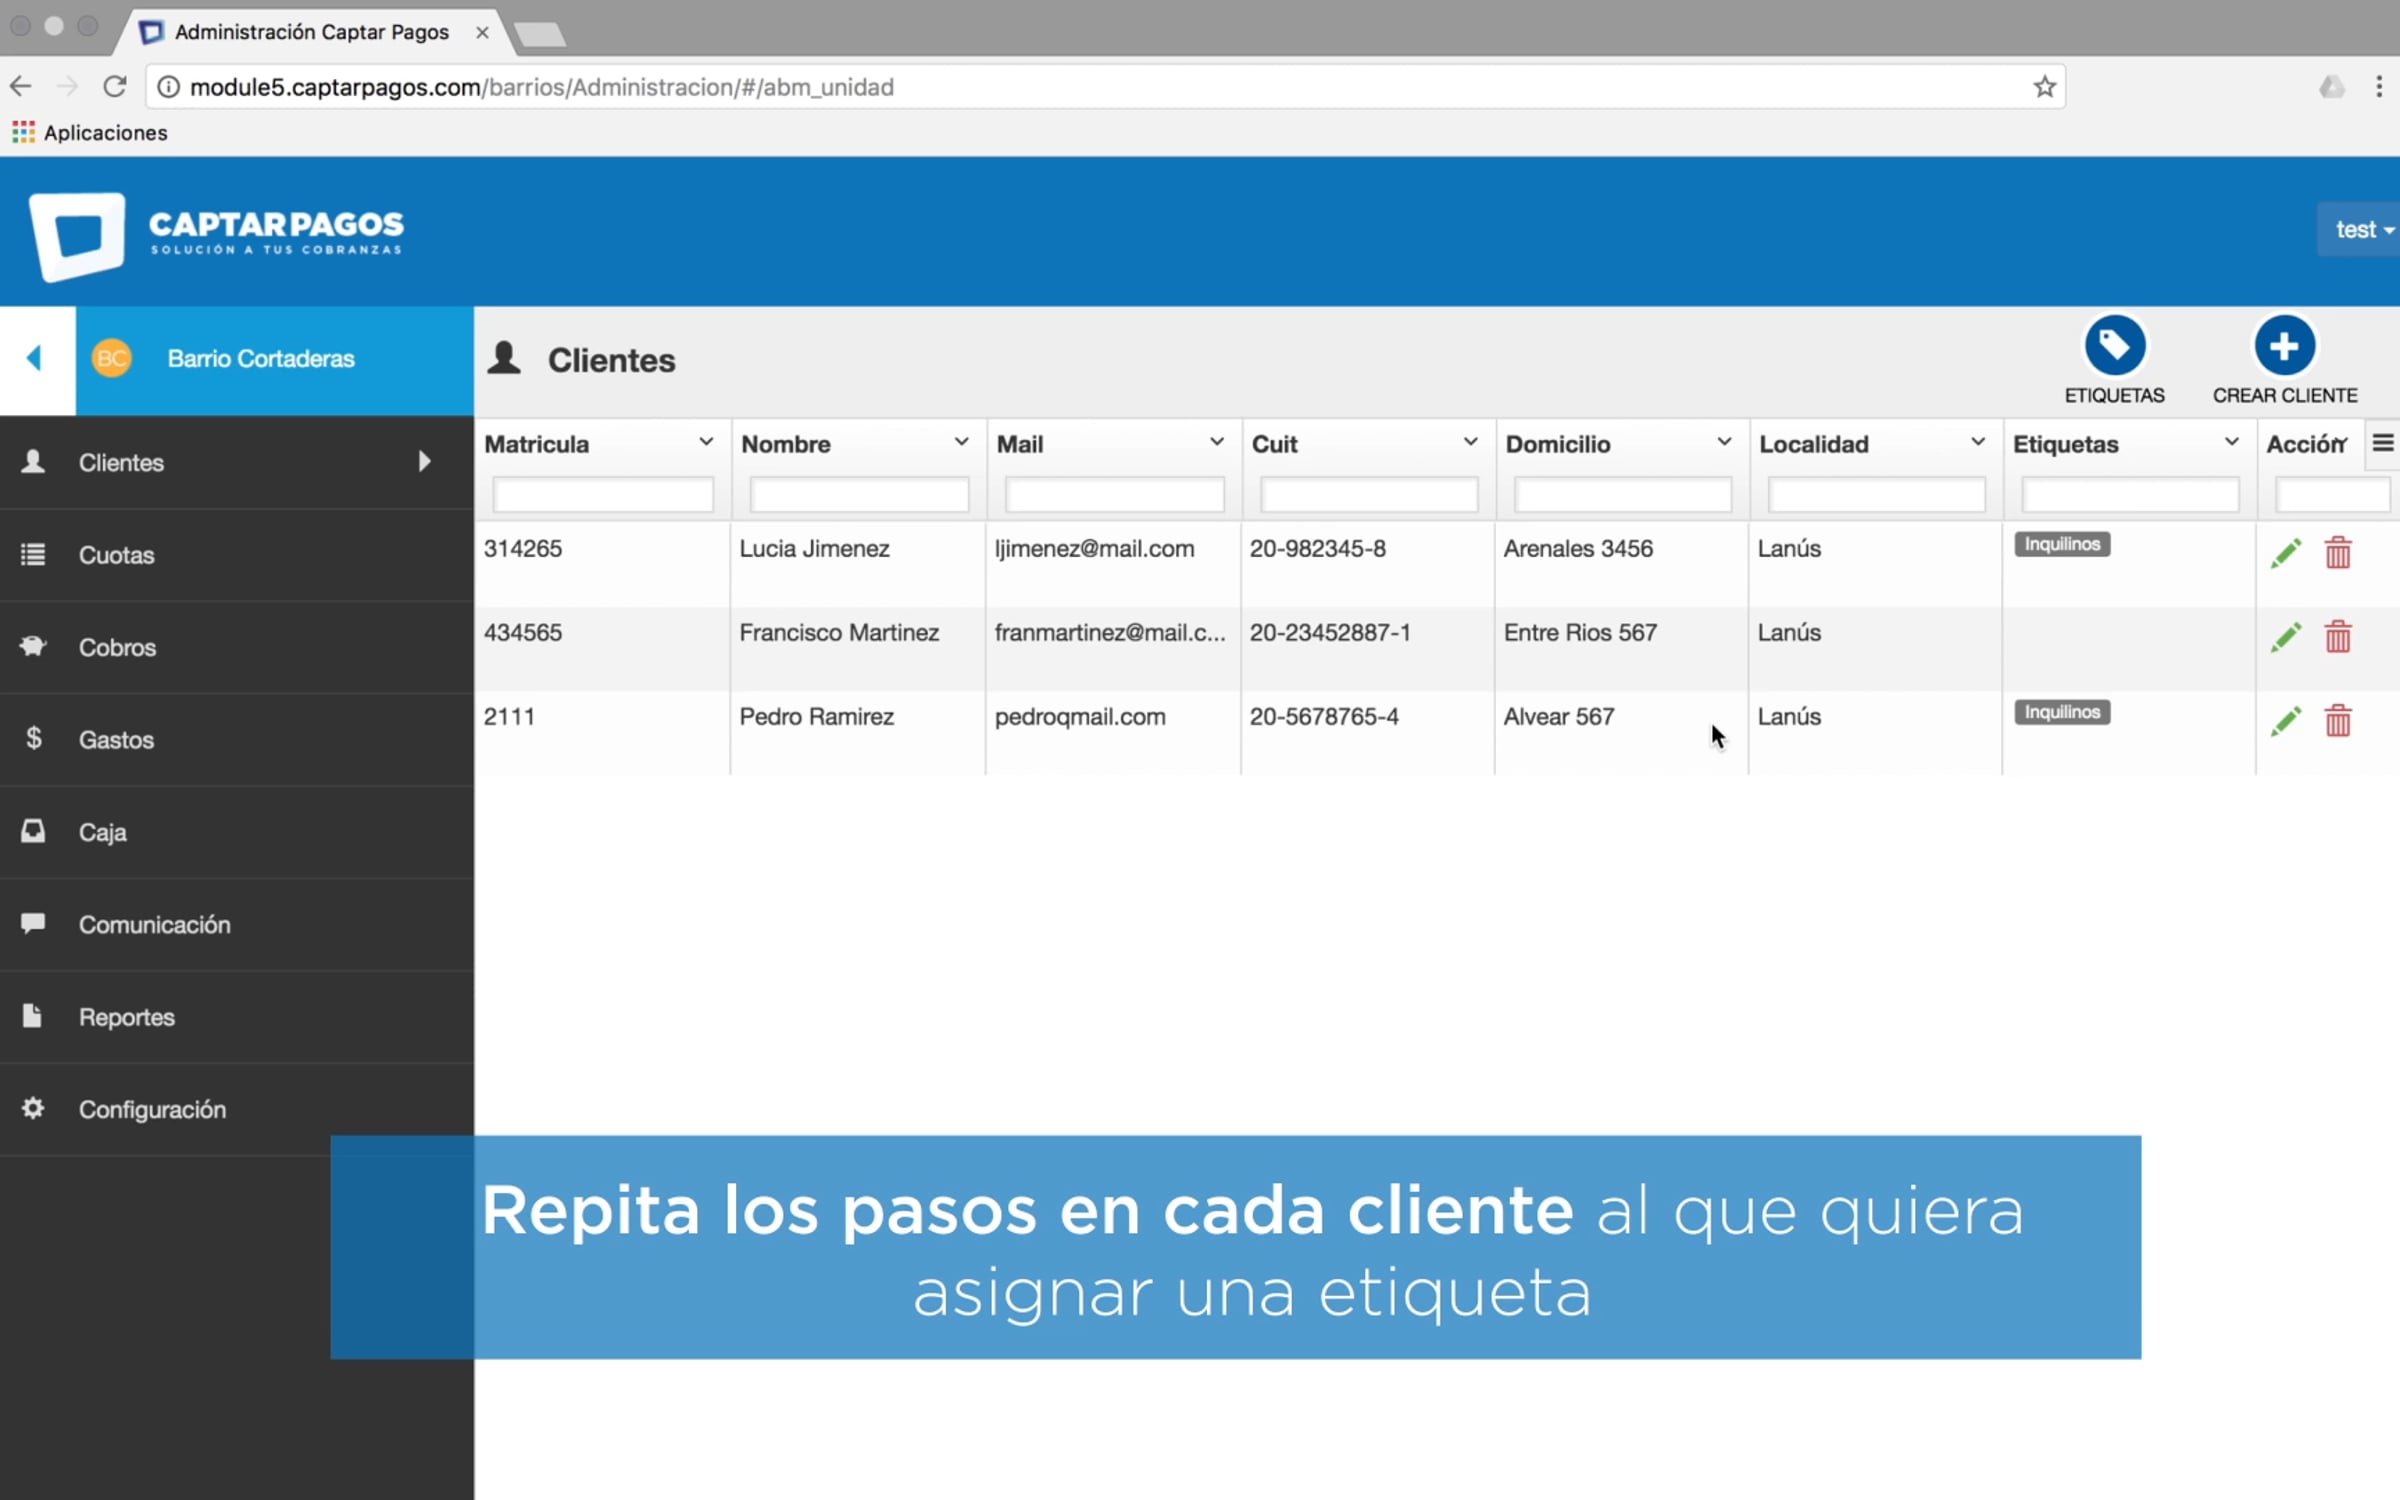2400x1500 pixels.
Task: Click the Crear Cliente plus icon
Action: 2284,346
